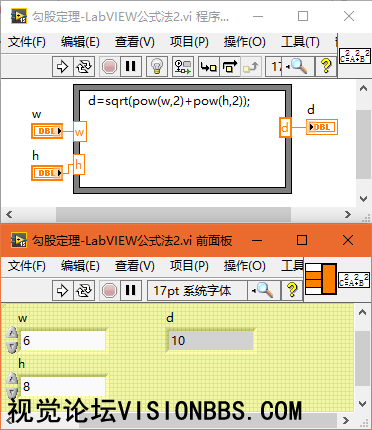Open 查看(V) menu in block diagram window
Screen dimensions: 372x430
pyautogui.click(x=135, y=42)
